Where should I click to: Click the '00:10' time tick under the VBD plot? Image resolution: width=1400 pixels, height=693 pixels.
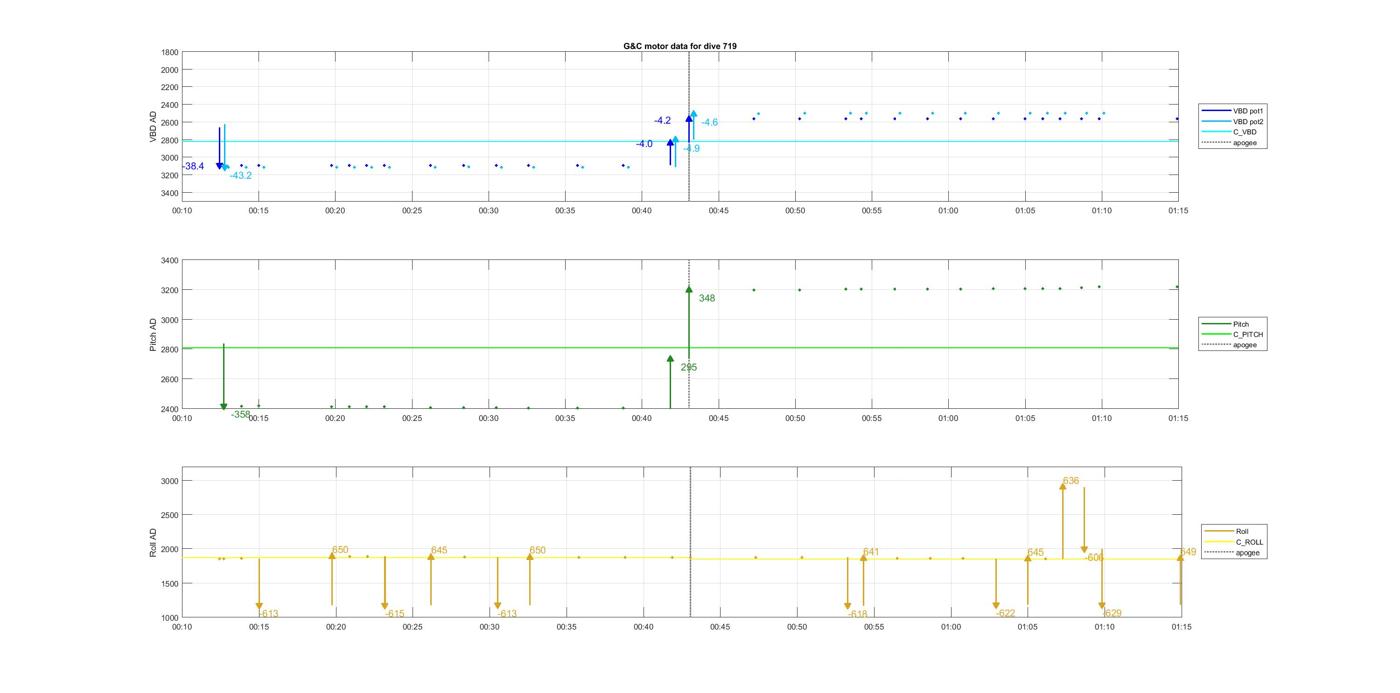[x=181, y=210]
